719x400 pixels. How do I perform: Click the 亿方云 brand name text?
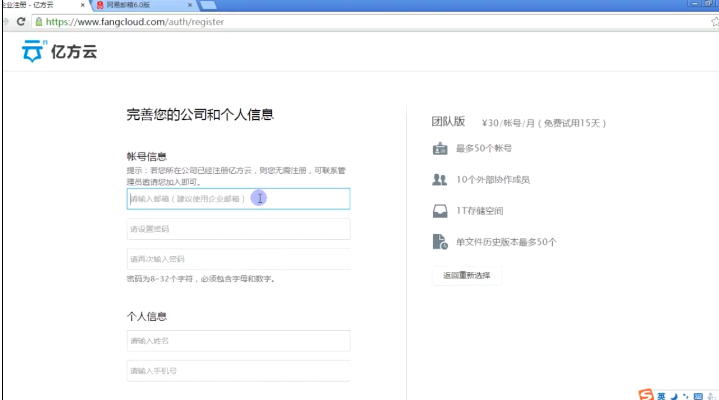[74, 52]
